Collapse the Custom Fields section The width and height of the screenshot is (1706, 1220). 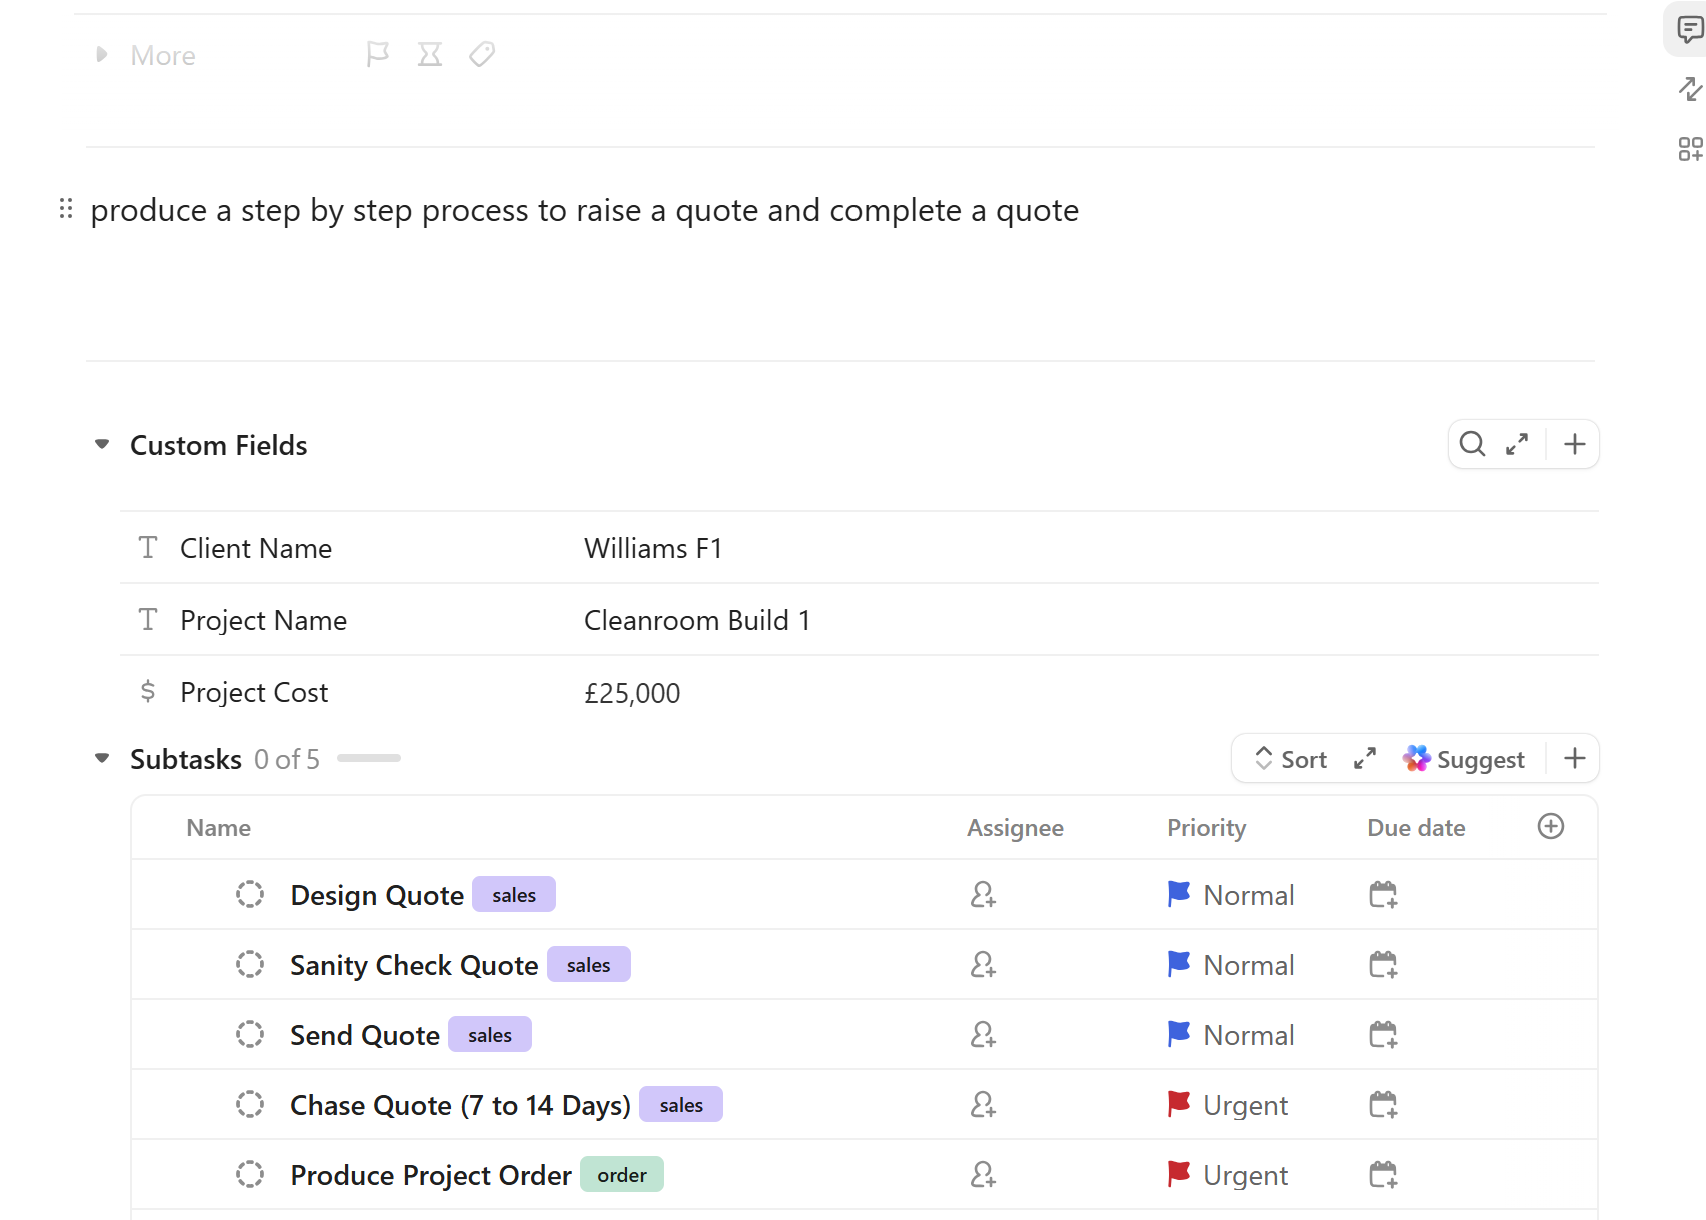pyautogui.click(x=102, y=444)
